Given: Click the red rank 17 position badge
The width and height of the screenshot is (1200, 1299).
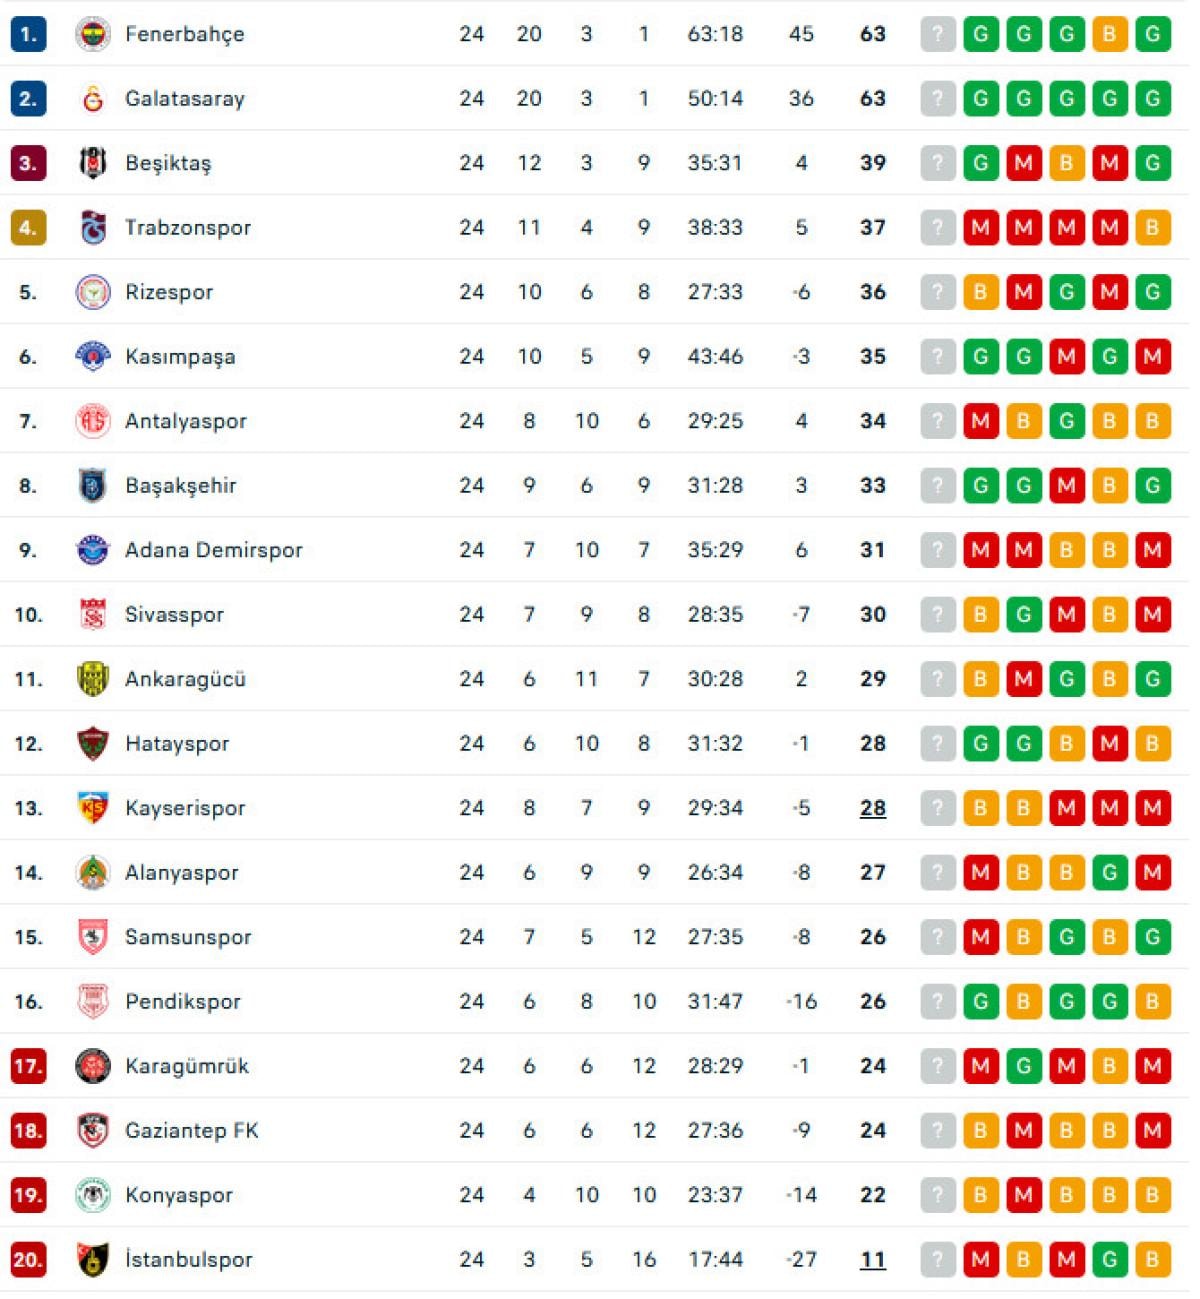Looking at the screenshot, I should 28,1066.
